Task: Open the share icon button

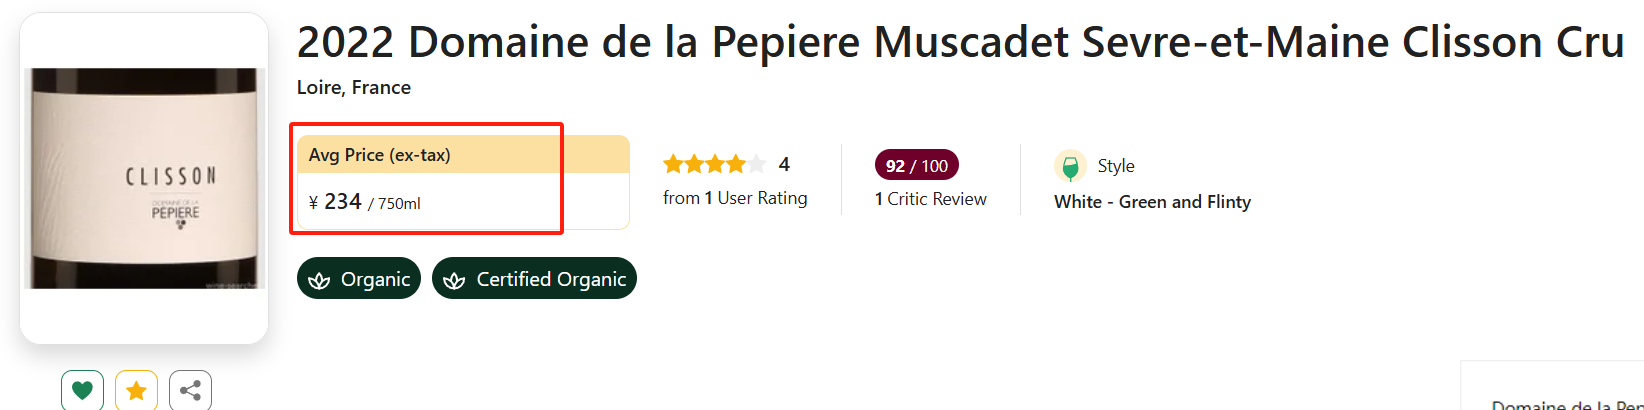Action: click(190, 390)
